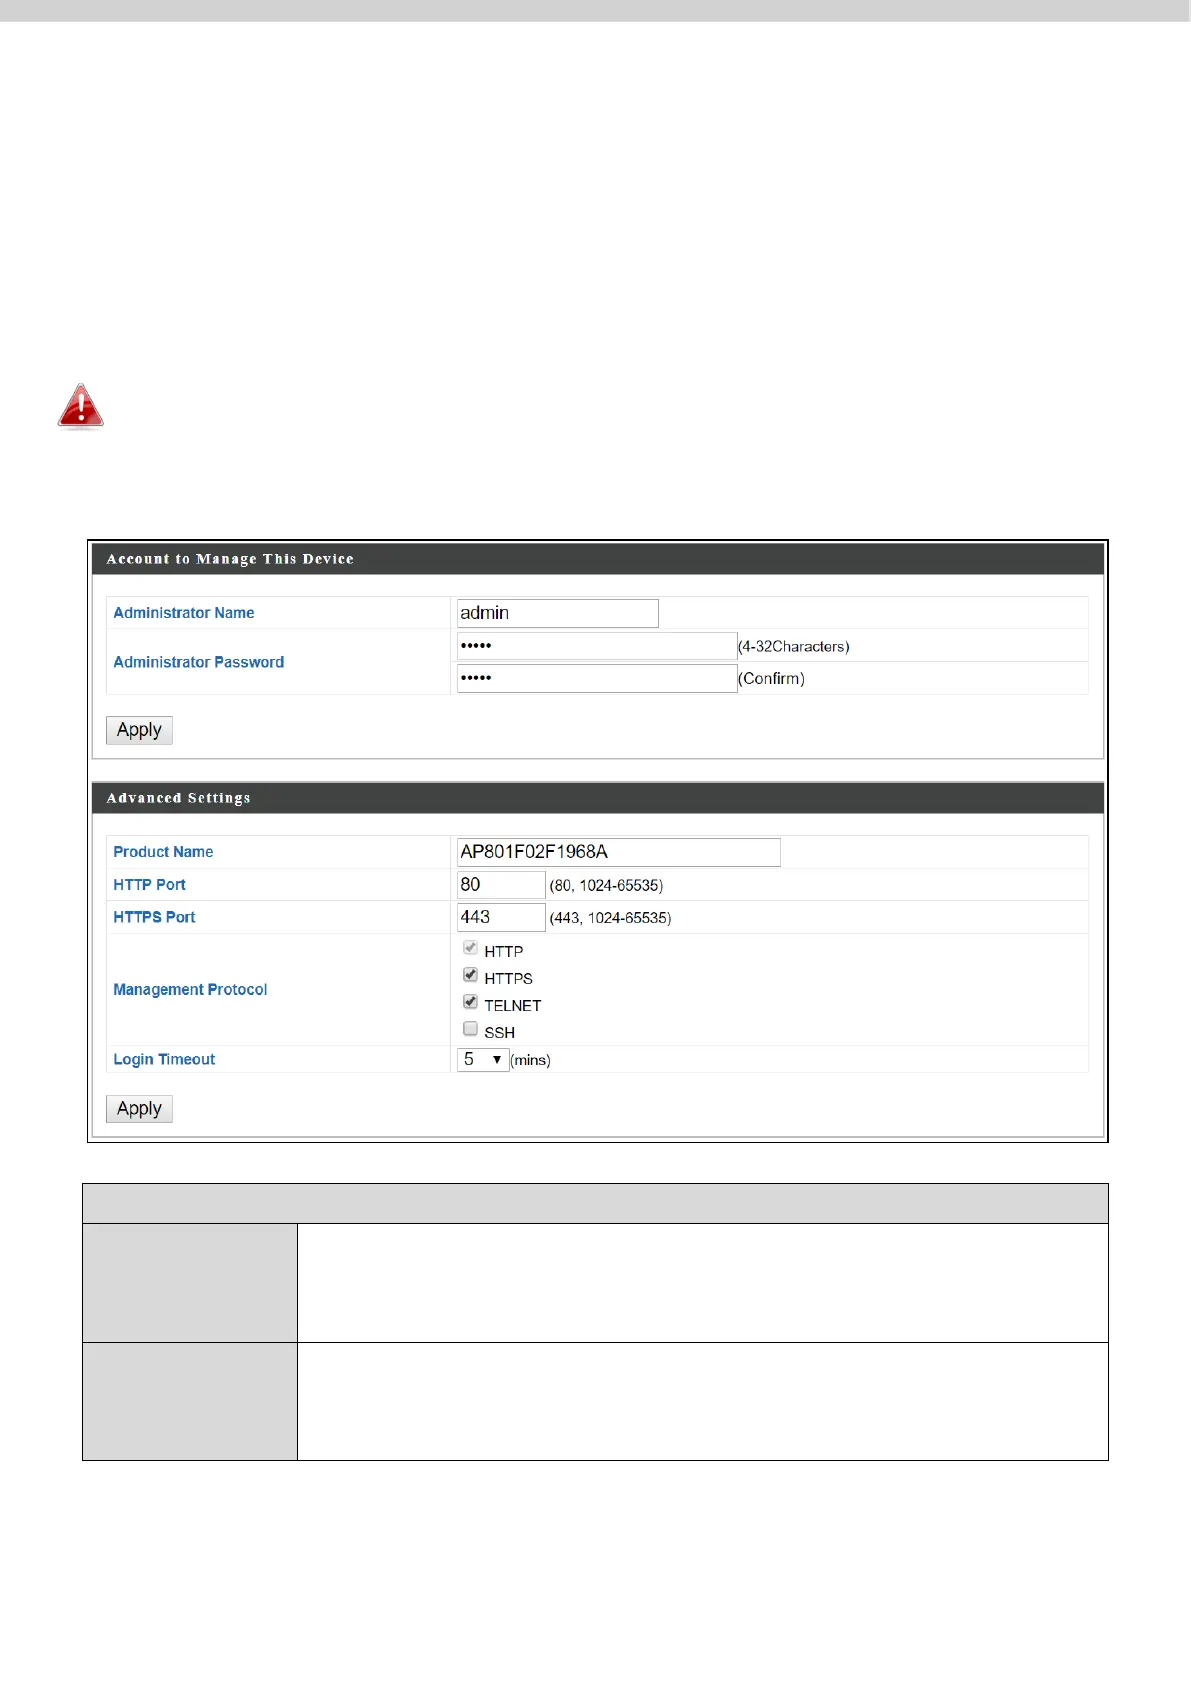This screenshot has width=1191, height=1684.
Task: Click the Product Name input field
Action: (619, 852)
